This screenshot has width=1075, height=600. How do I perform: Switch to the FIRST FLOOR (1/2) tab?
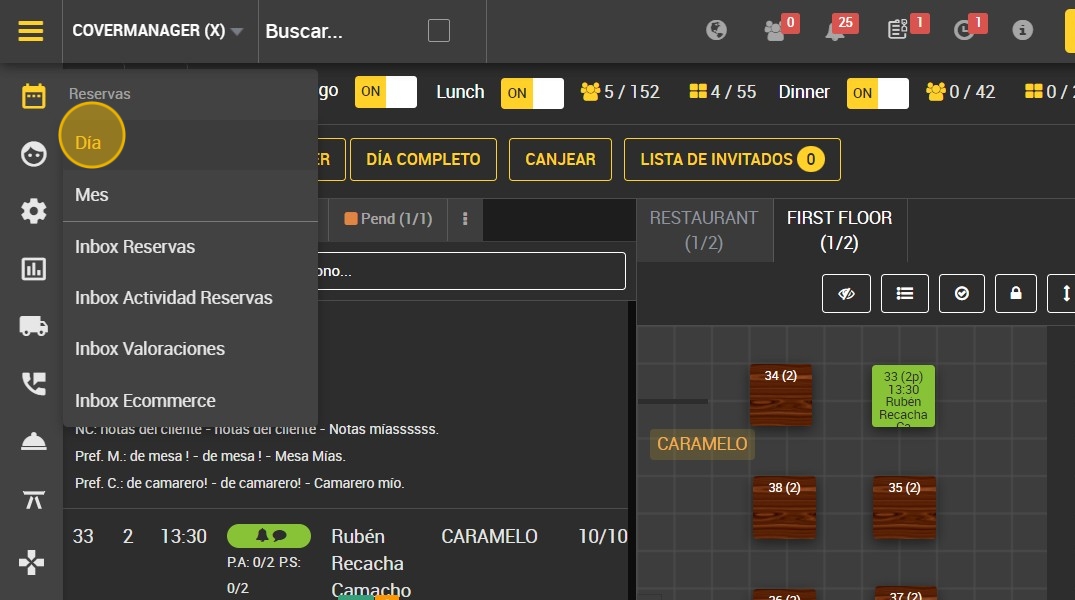[840, 230]
